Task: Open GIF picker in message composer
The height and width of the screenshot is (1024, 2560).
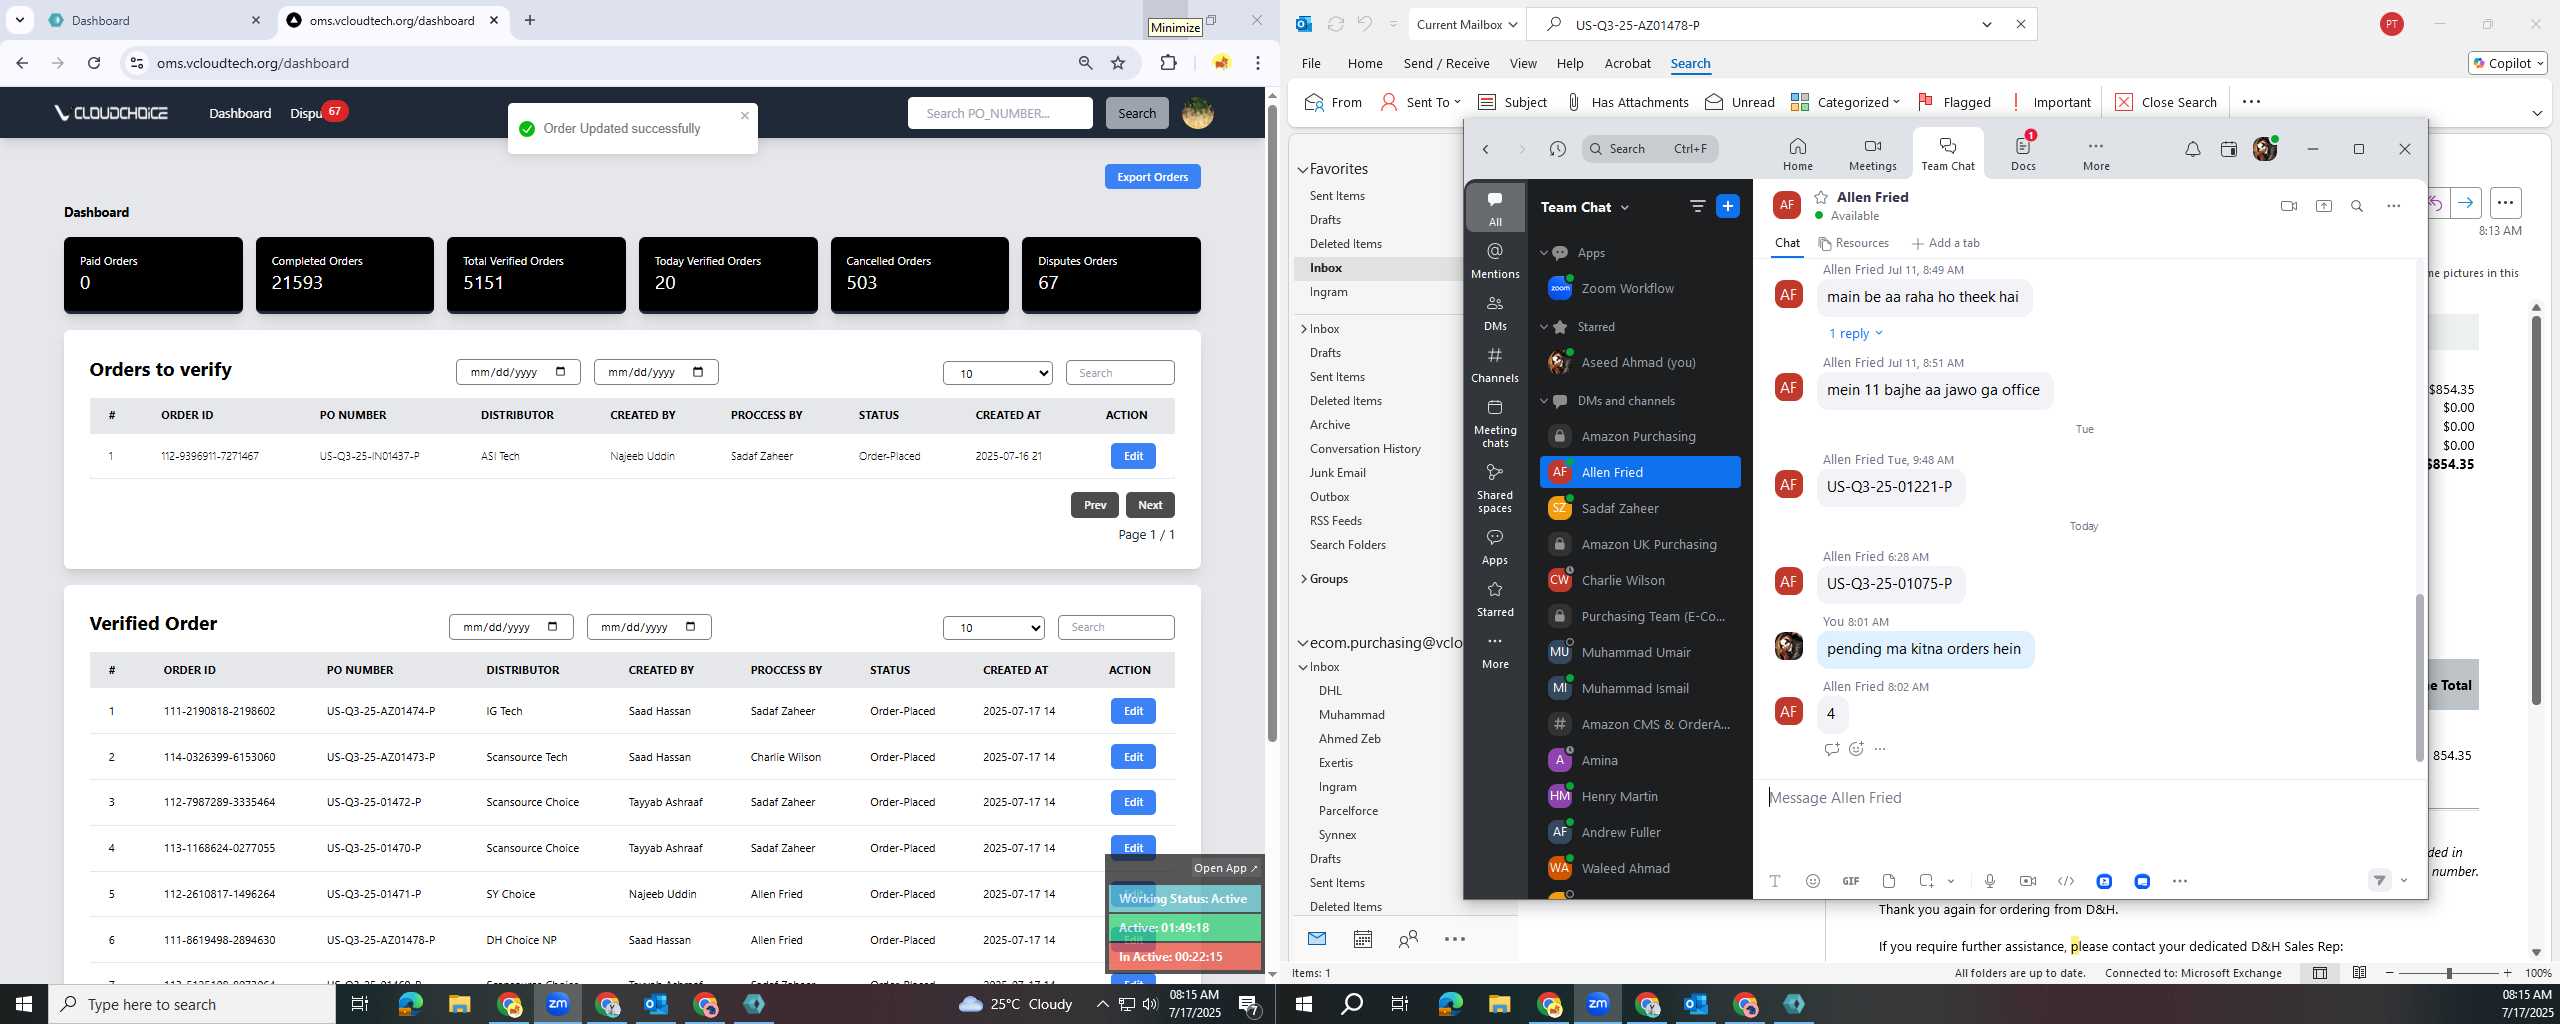Action: (x=1850, y=881)
